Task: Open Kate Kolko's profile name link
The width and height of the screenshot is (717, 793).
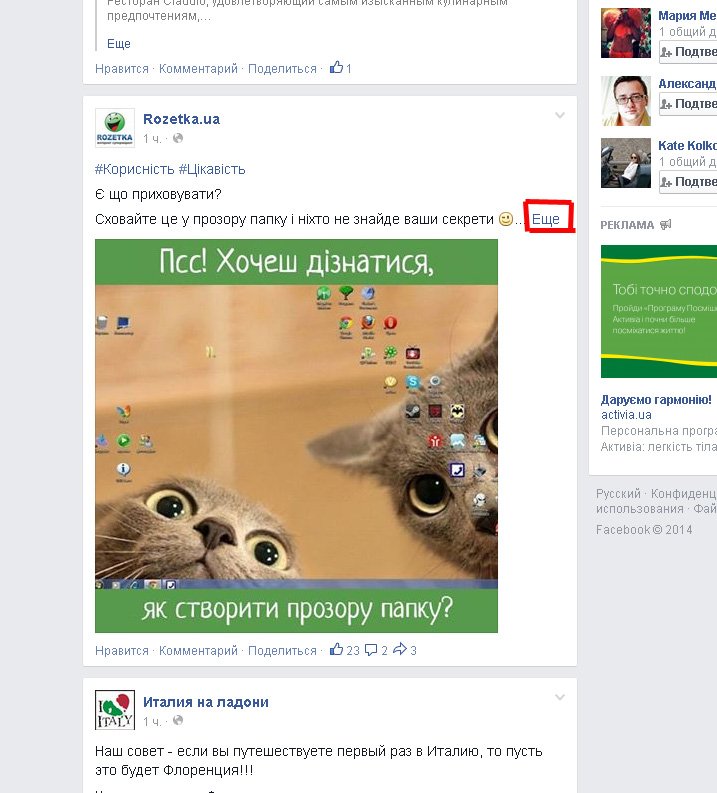Action: pyautogui.click(x=687, y=146)
